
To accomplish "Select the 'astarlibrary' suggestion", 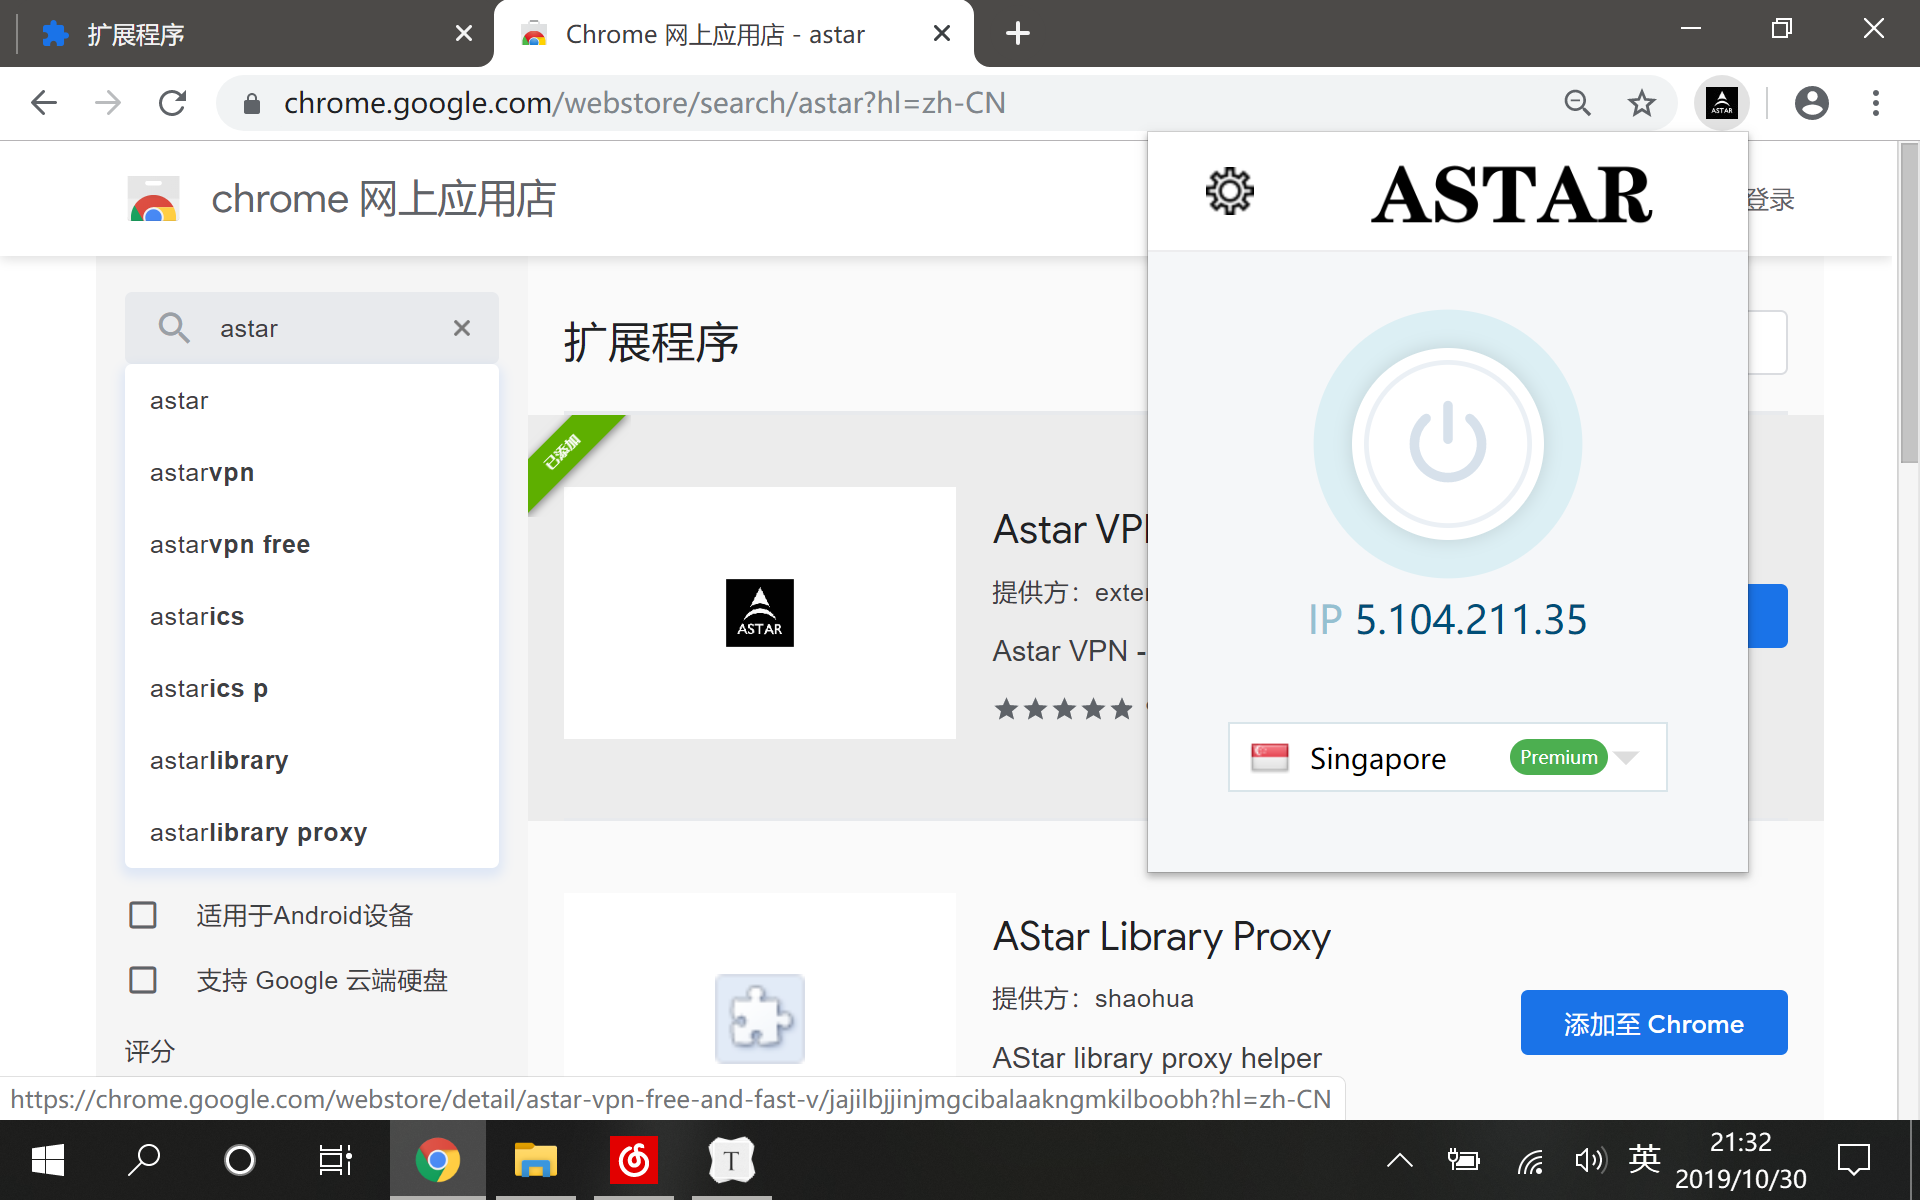I will click(311, 761).
